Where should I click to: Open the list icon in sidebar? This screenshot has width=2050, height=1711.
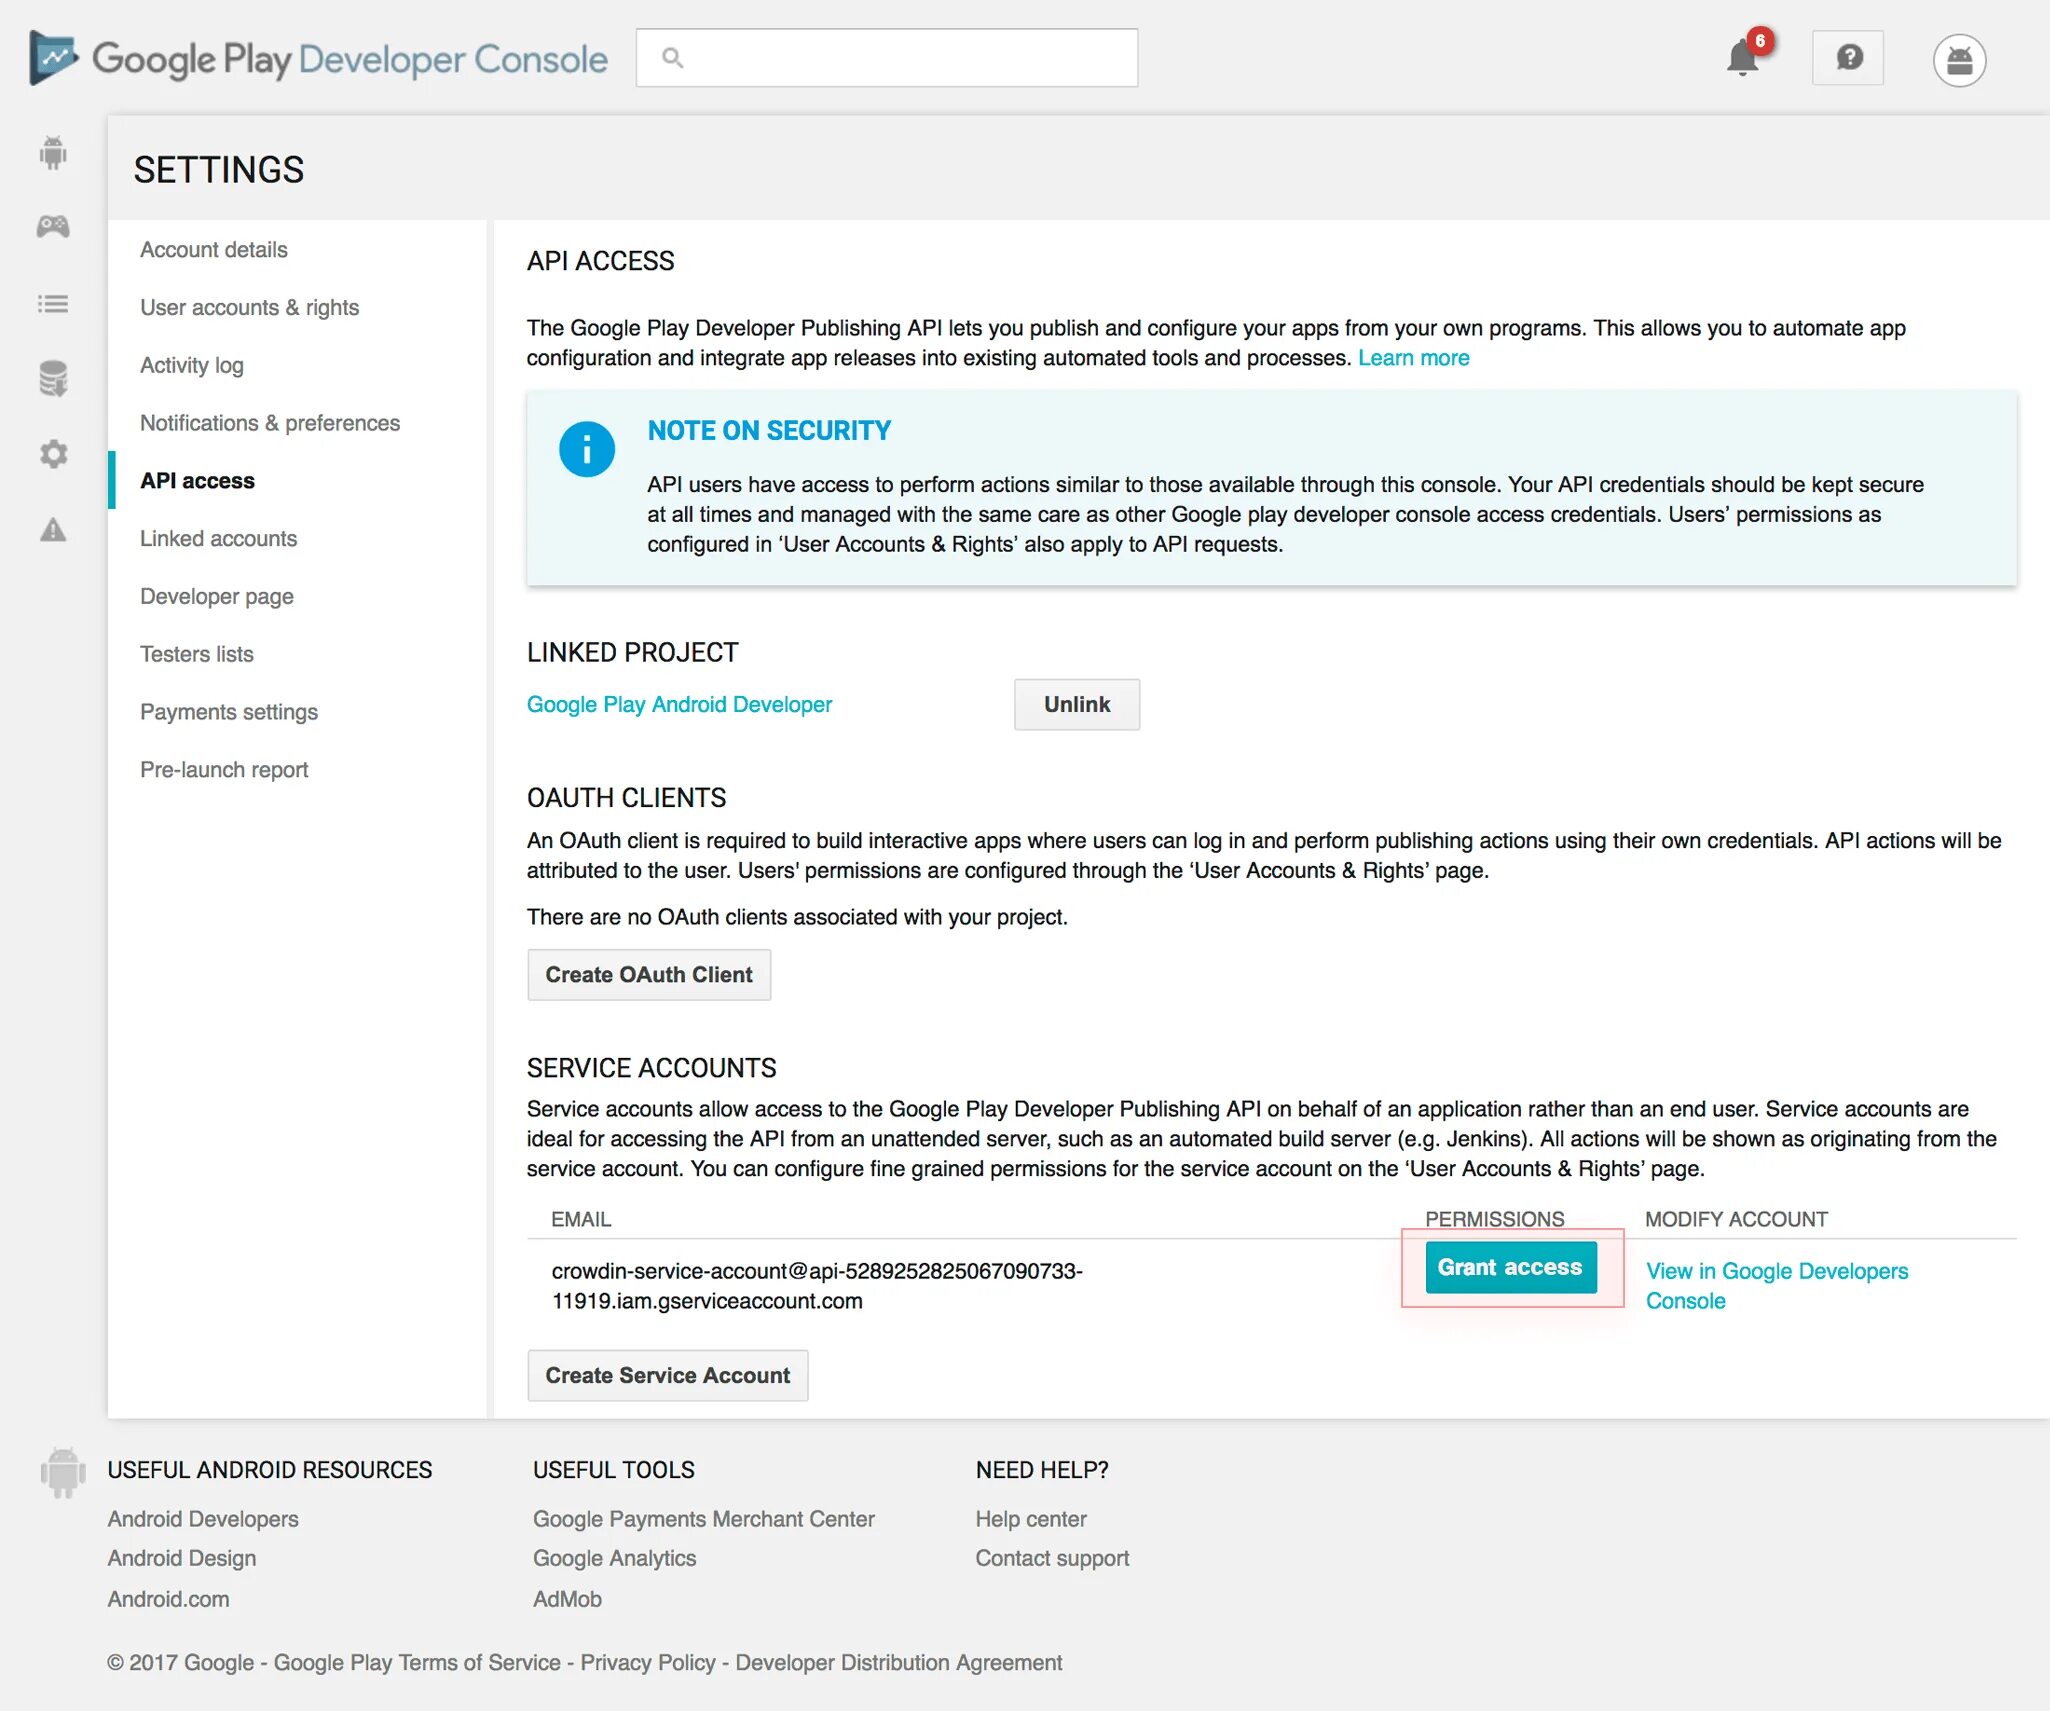53,304
